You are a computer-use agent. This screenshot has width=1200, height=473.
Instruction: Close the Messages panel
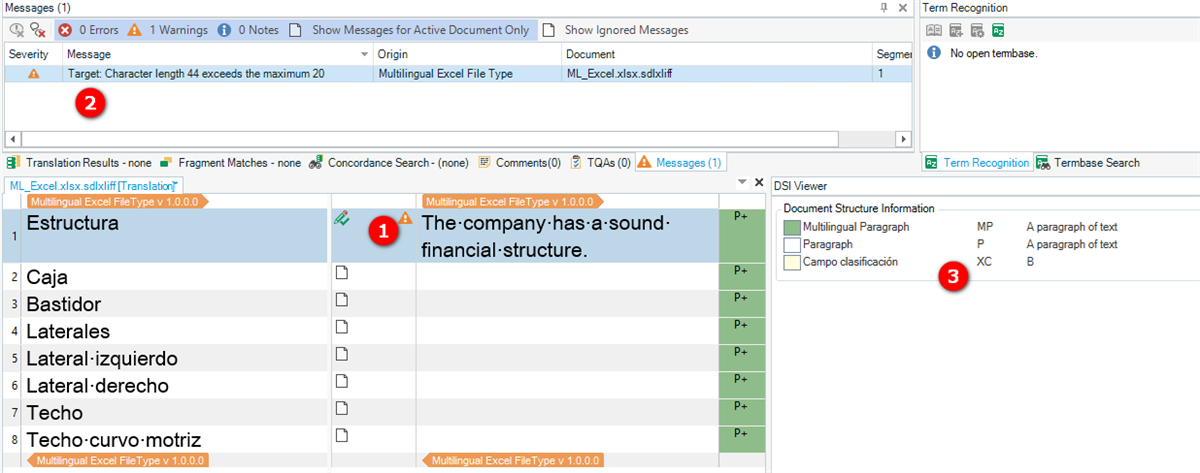903,7
